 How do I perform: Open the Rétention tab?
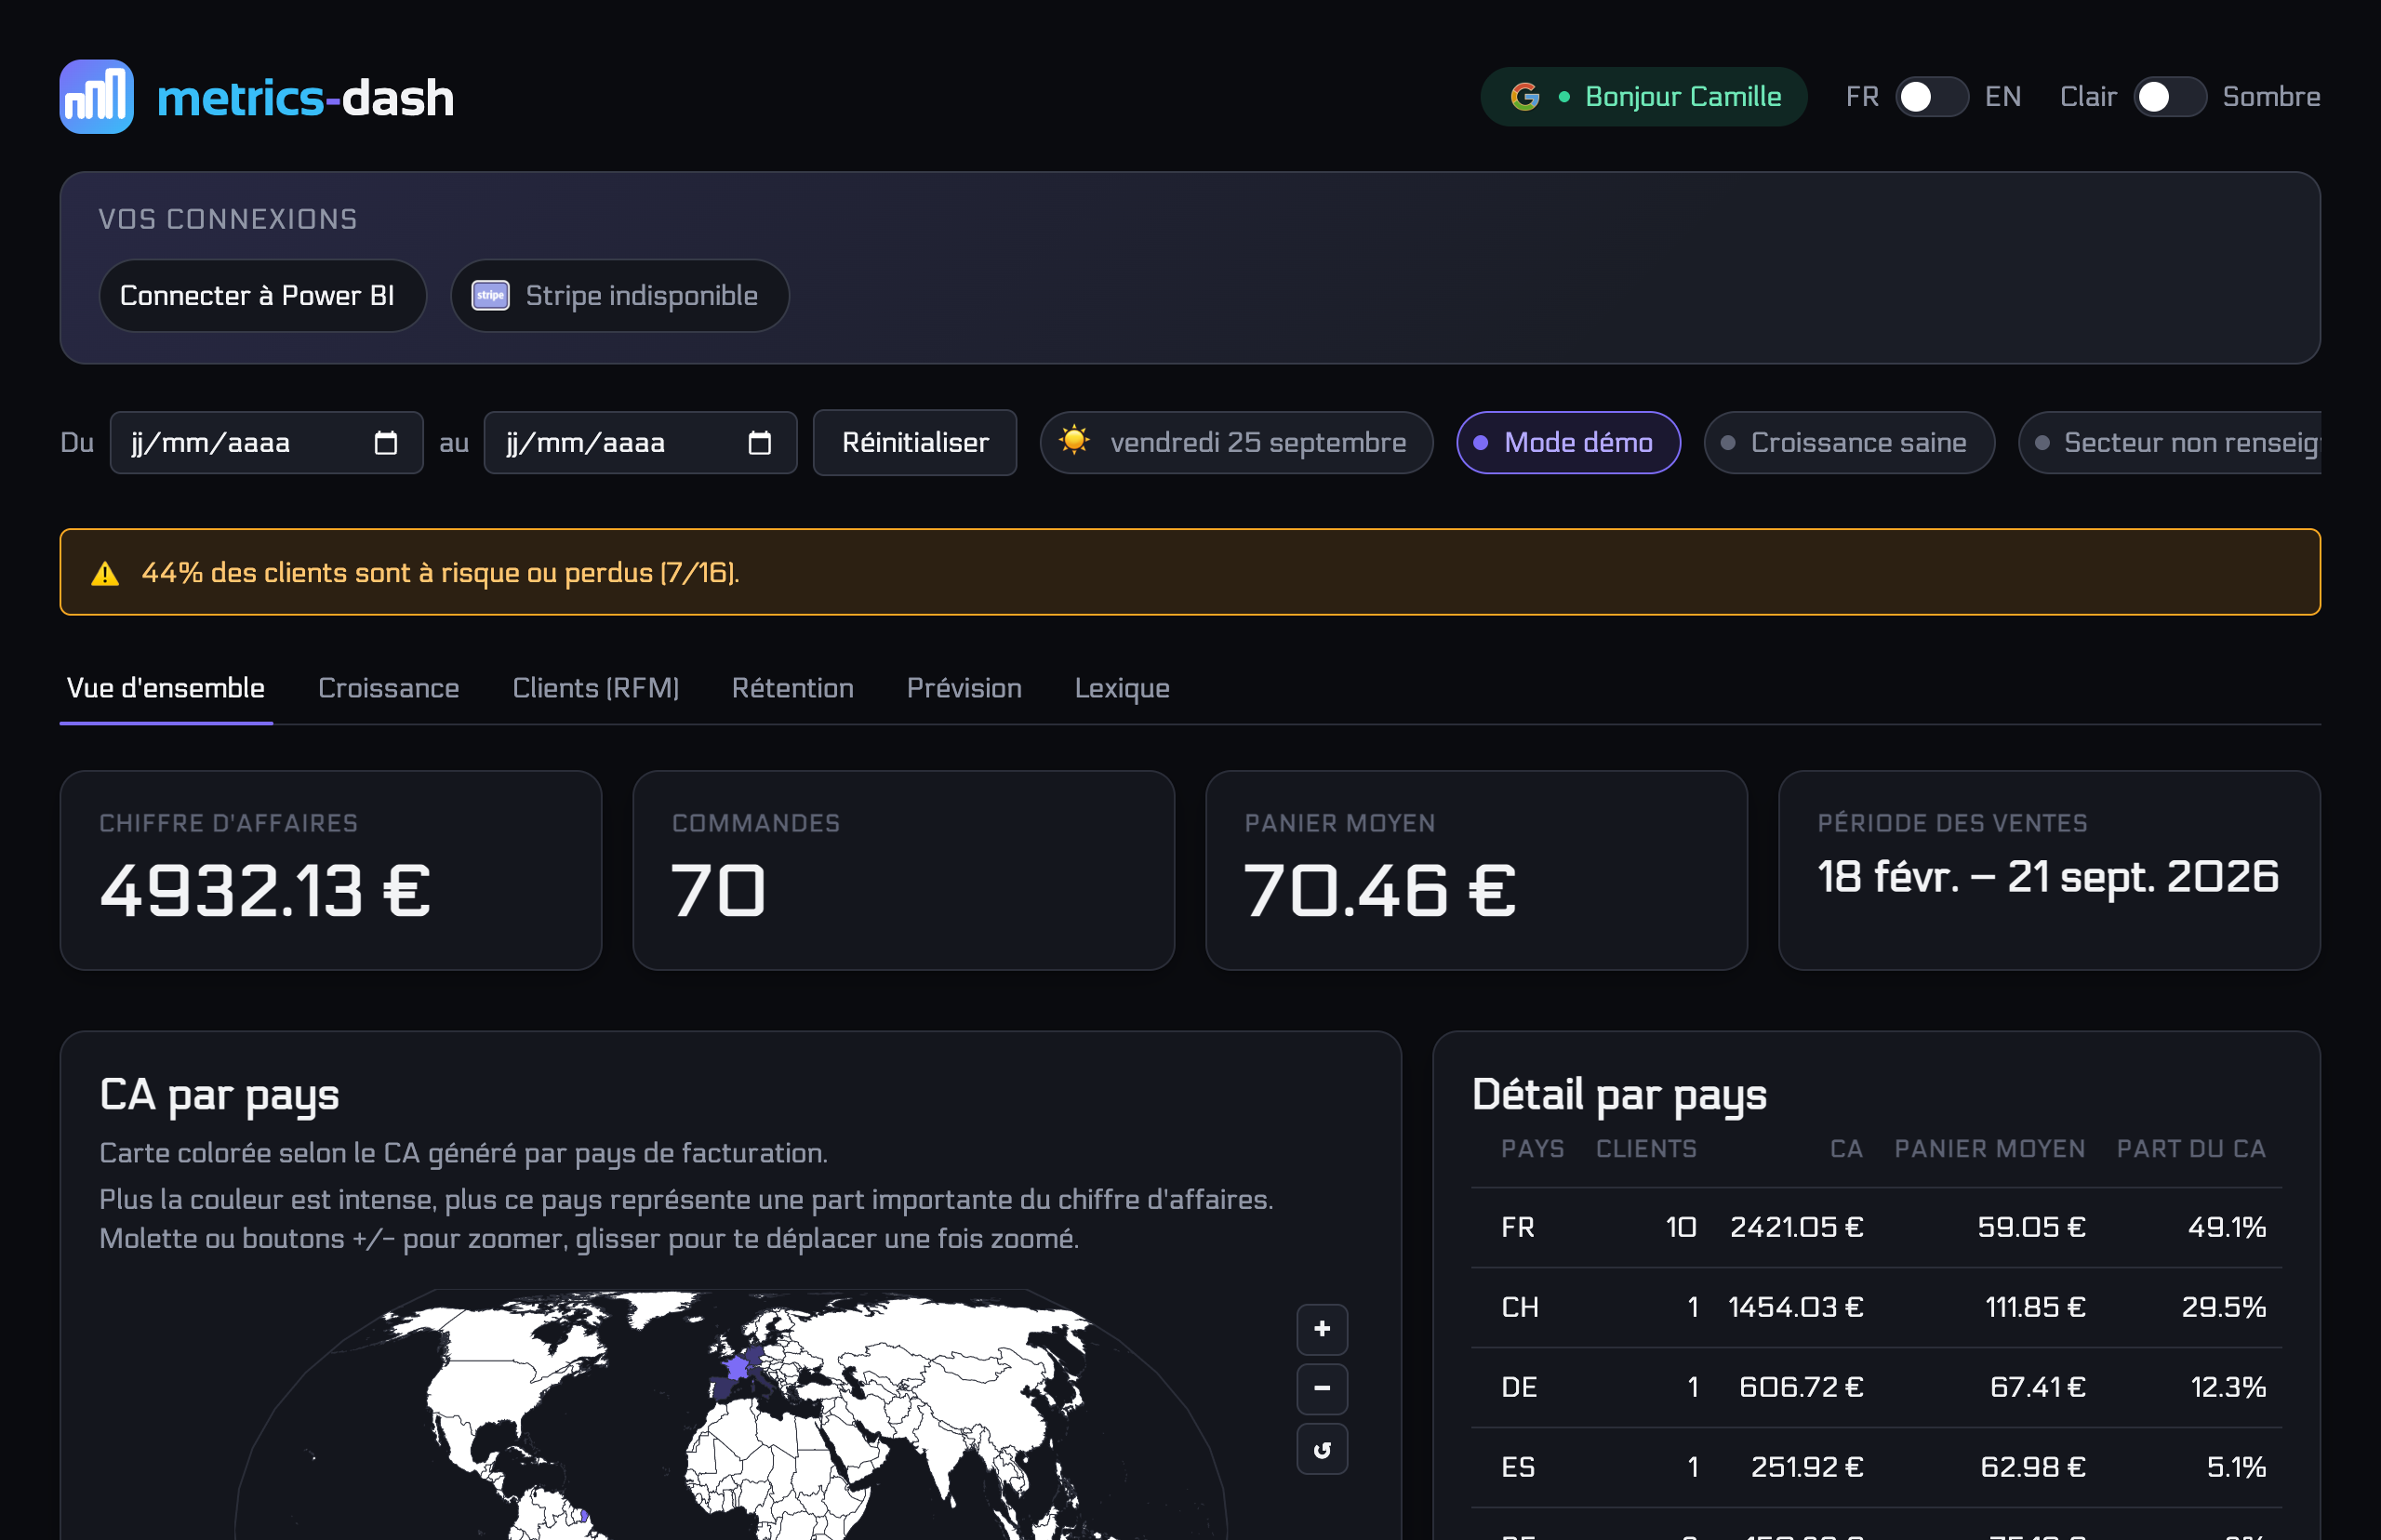coord(792,689)
